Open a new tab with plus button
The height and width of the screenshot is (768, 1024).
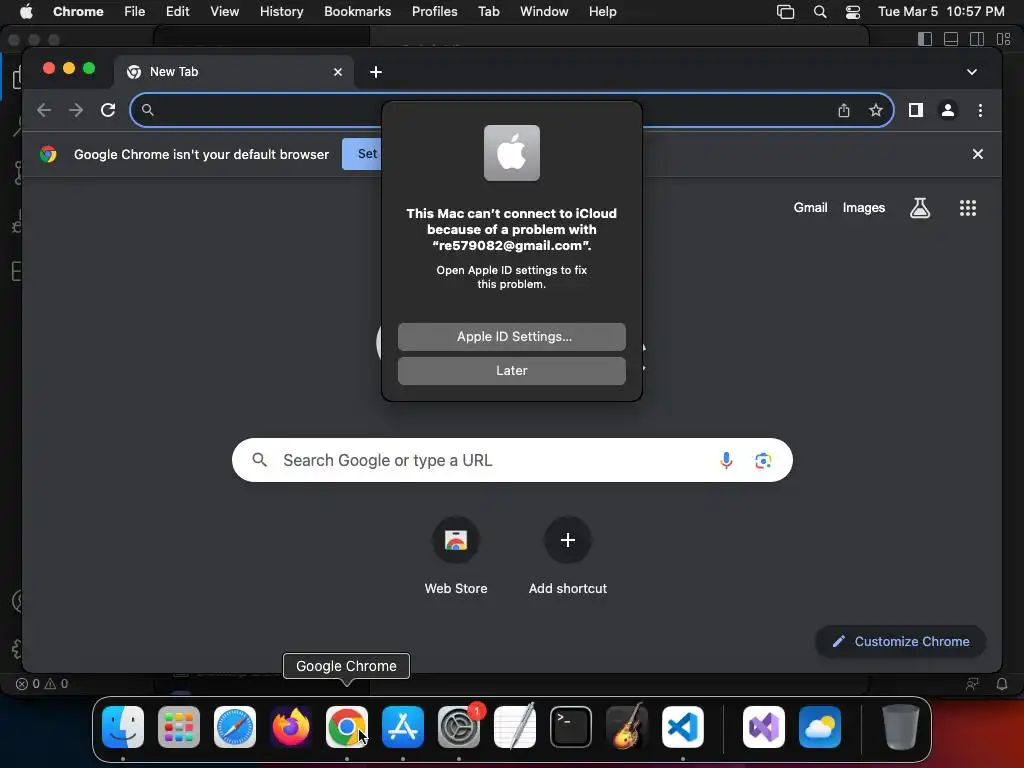tap(376, 72)
